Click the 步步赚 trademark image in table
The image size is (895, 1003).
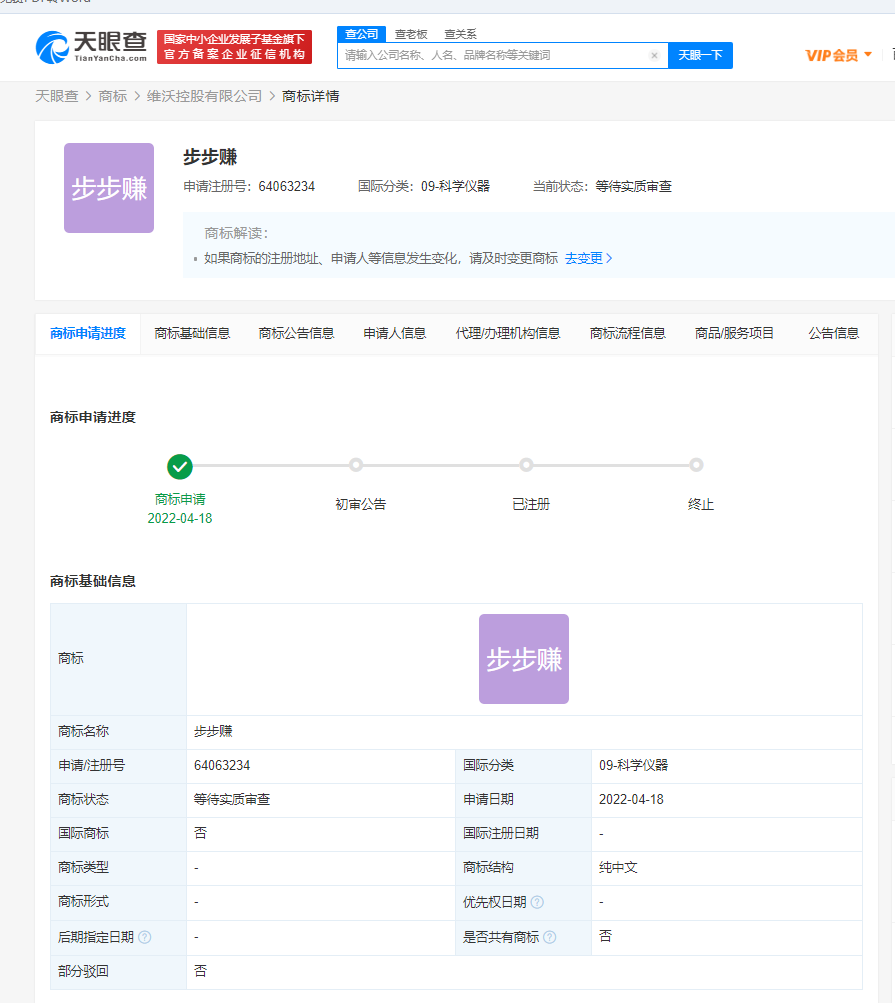(523, 659)
